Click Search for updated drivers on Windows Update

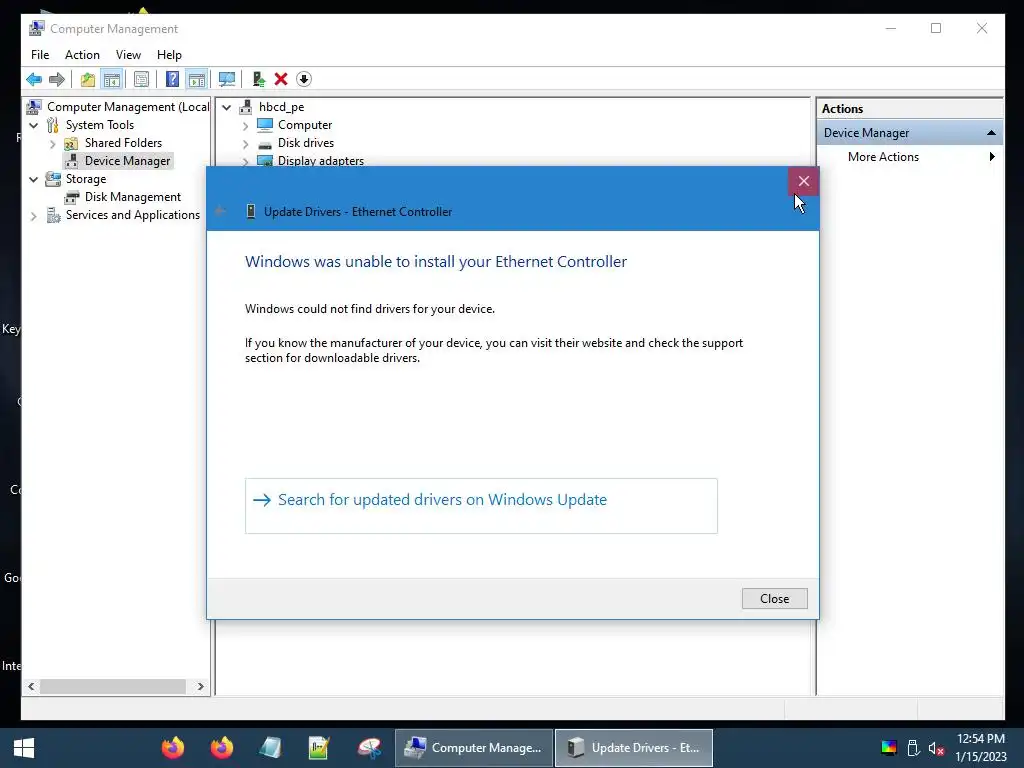[x=481, y=506]
